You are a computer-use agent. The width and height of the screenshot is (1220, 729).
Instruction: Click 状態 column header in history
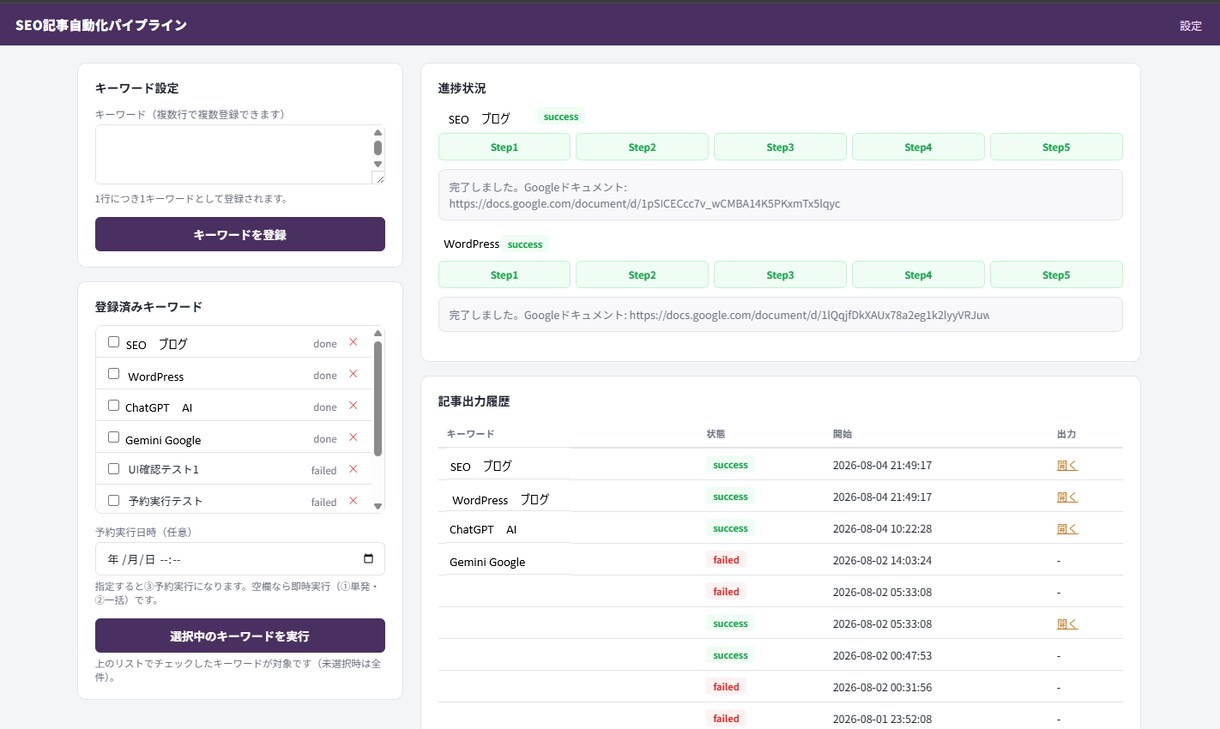[x=716, y=434]
